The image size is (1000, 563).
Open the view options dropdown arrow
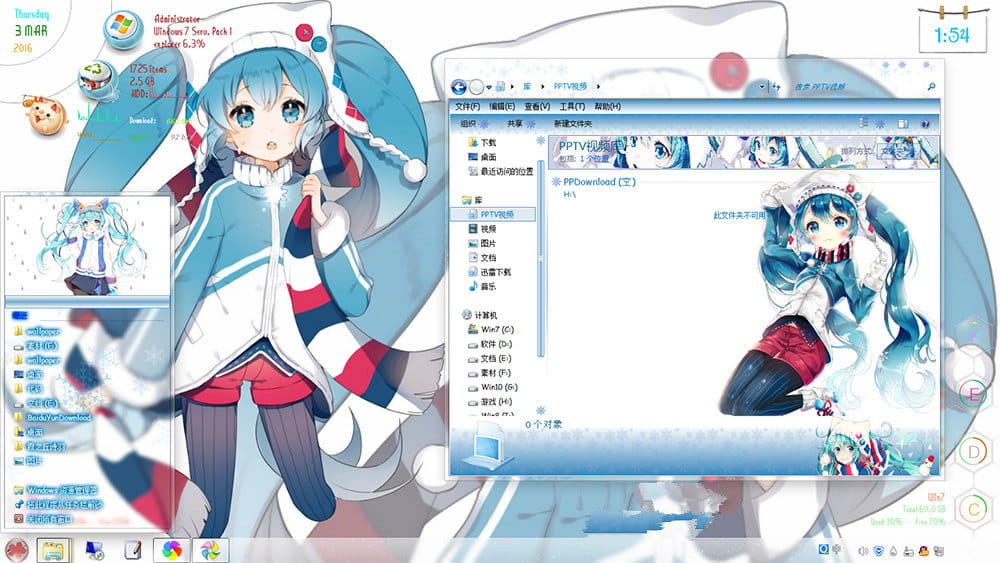(x=880, y=124)
